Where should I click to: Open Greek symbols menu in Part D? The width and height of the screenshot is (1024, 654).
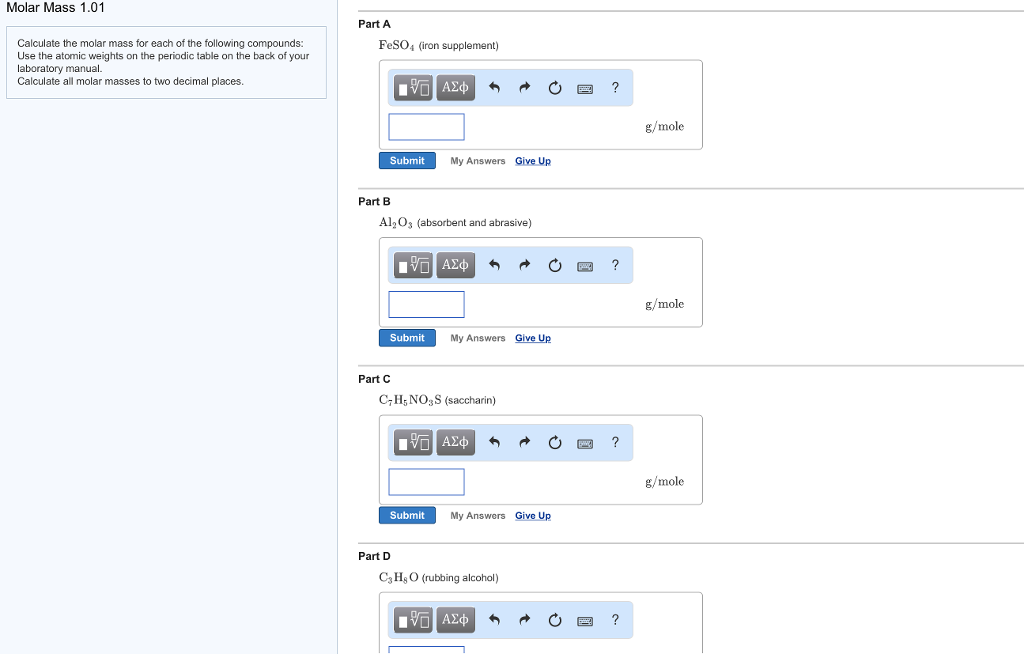point(455,620)
